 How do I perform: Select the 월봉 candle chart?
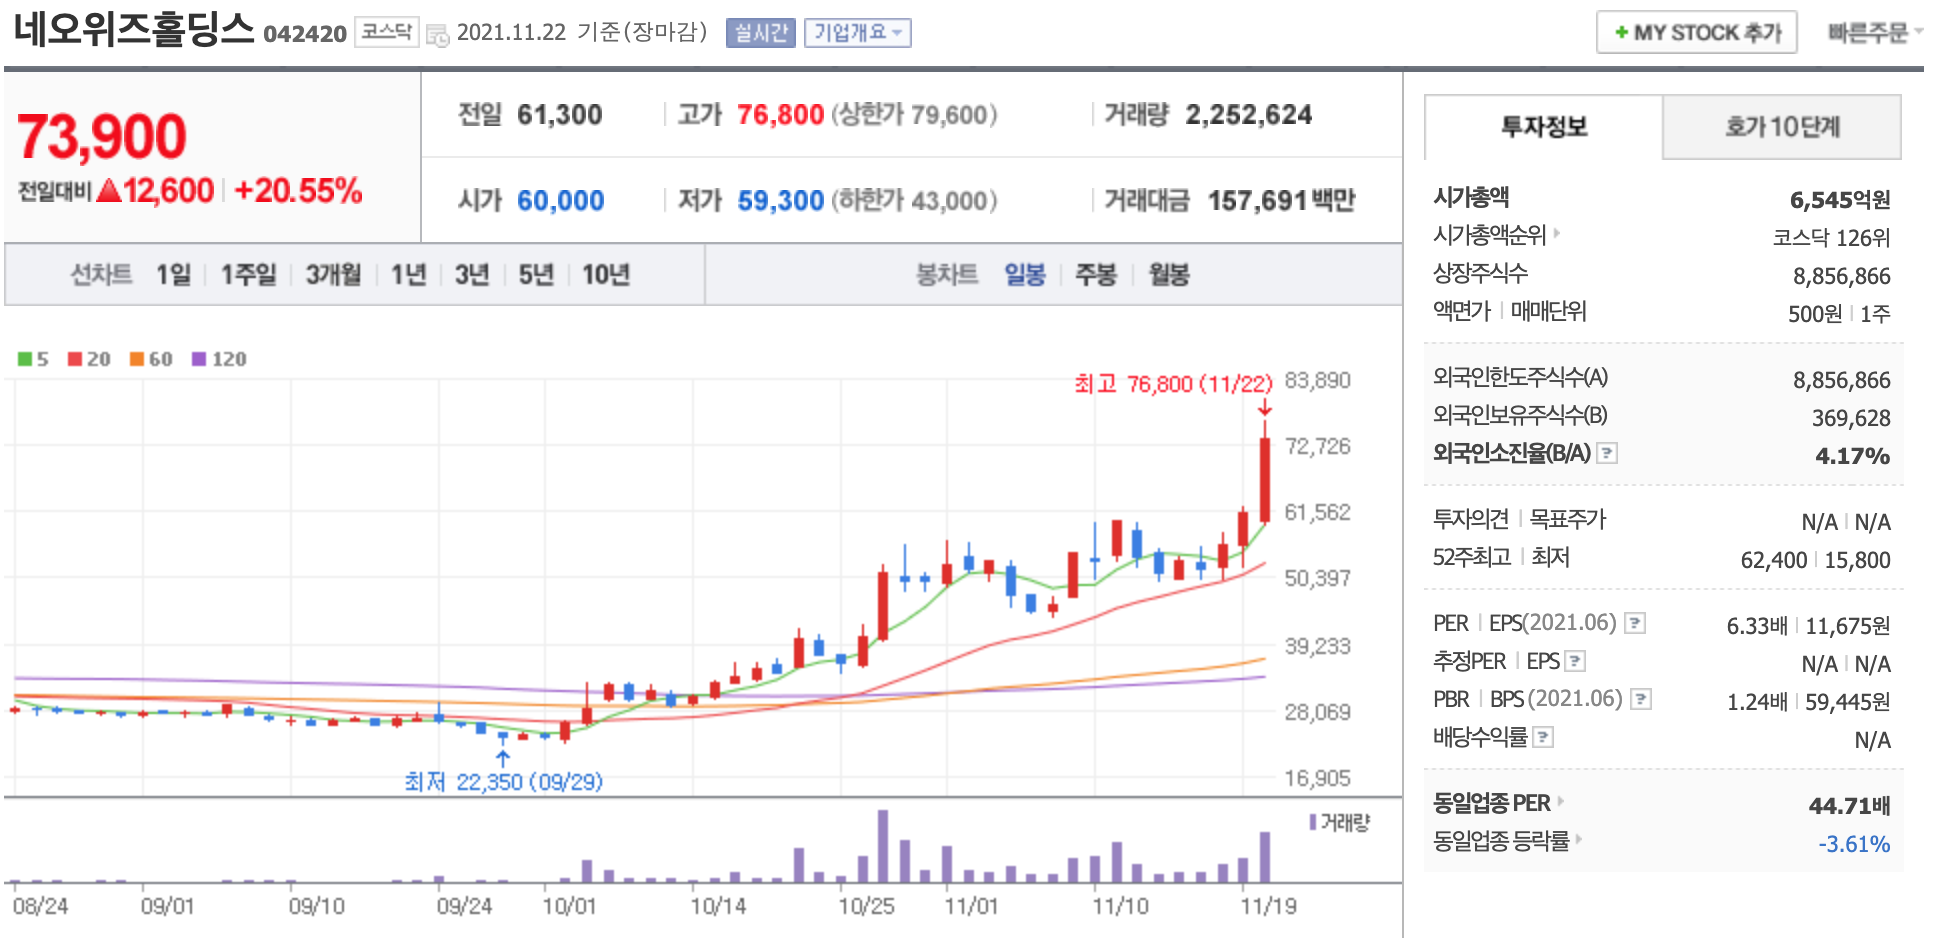1169,274
